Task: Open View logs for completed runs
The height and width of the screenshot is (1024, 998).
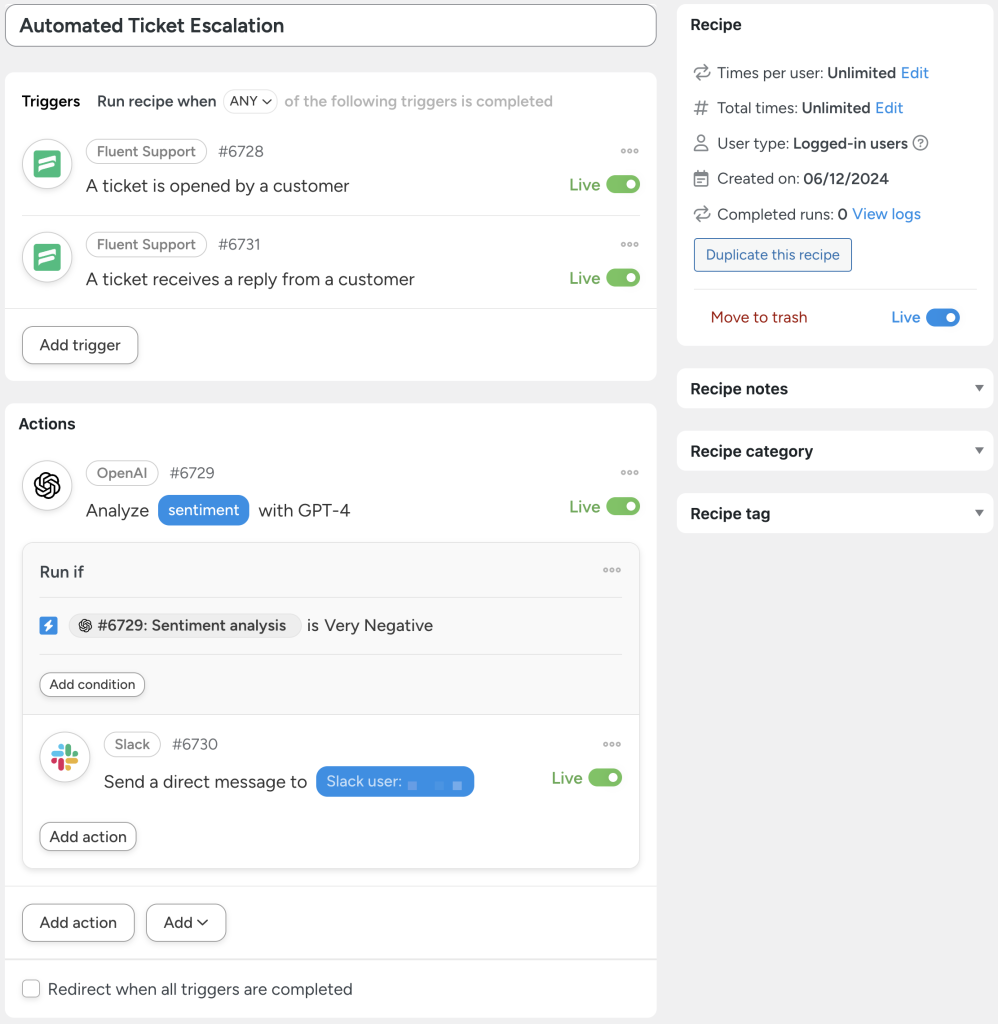Action: [884, 214]
